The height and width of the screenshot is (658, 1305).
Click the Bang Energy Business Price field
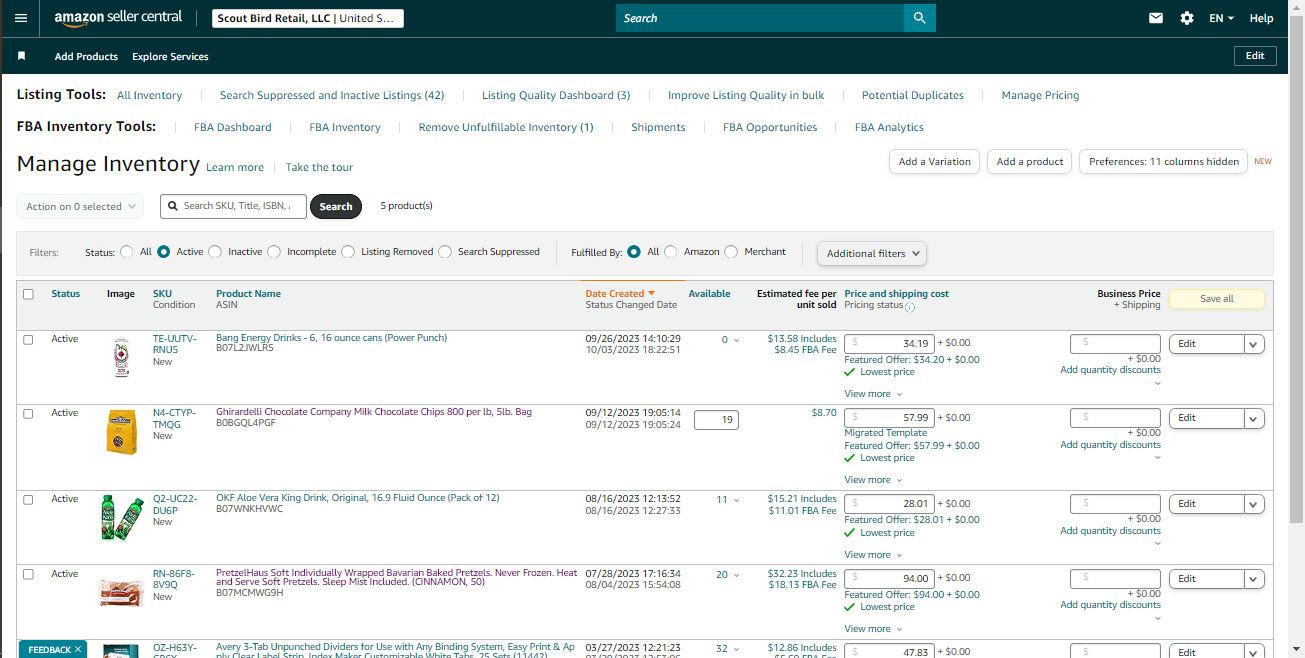pos(1115,343)
